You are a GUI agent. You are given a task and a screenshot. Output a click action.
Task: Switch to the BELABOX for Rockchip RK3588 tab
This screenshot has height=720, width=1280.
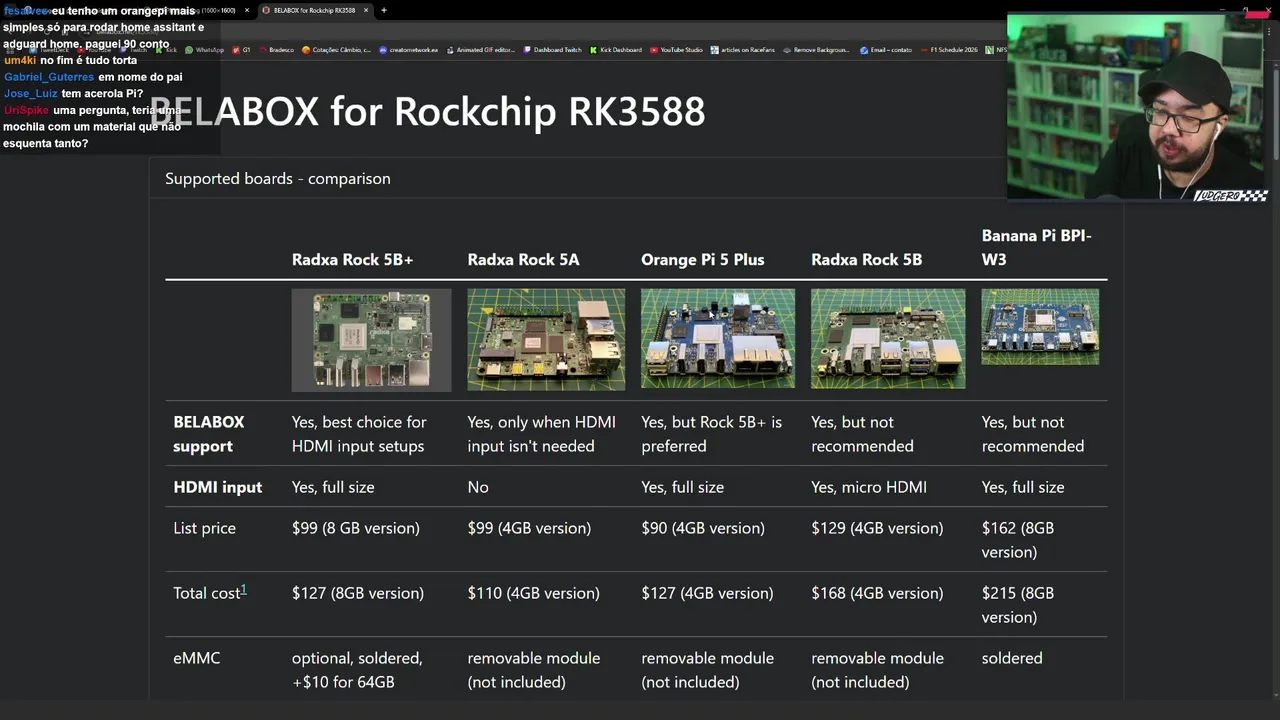coord(315,10)
